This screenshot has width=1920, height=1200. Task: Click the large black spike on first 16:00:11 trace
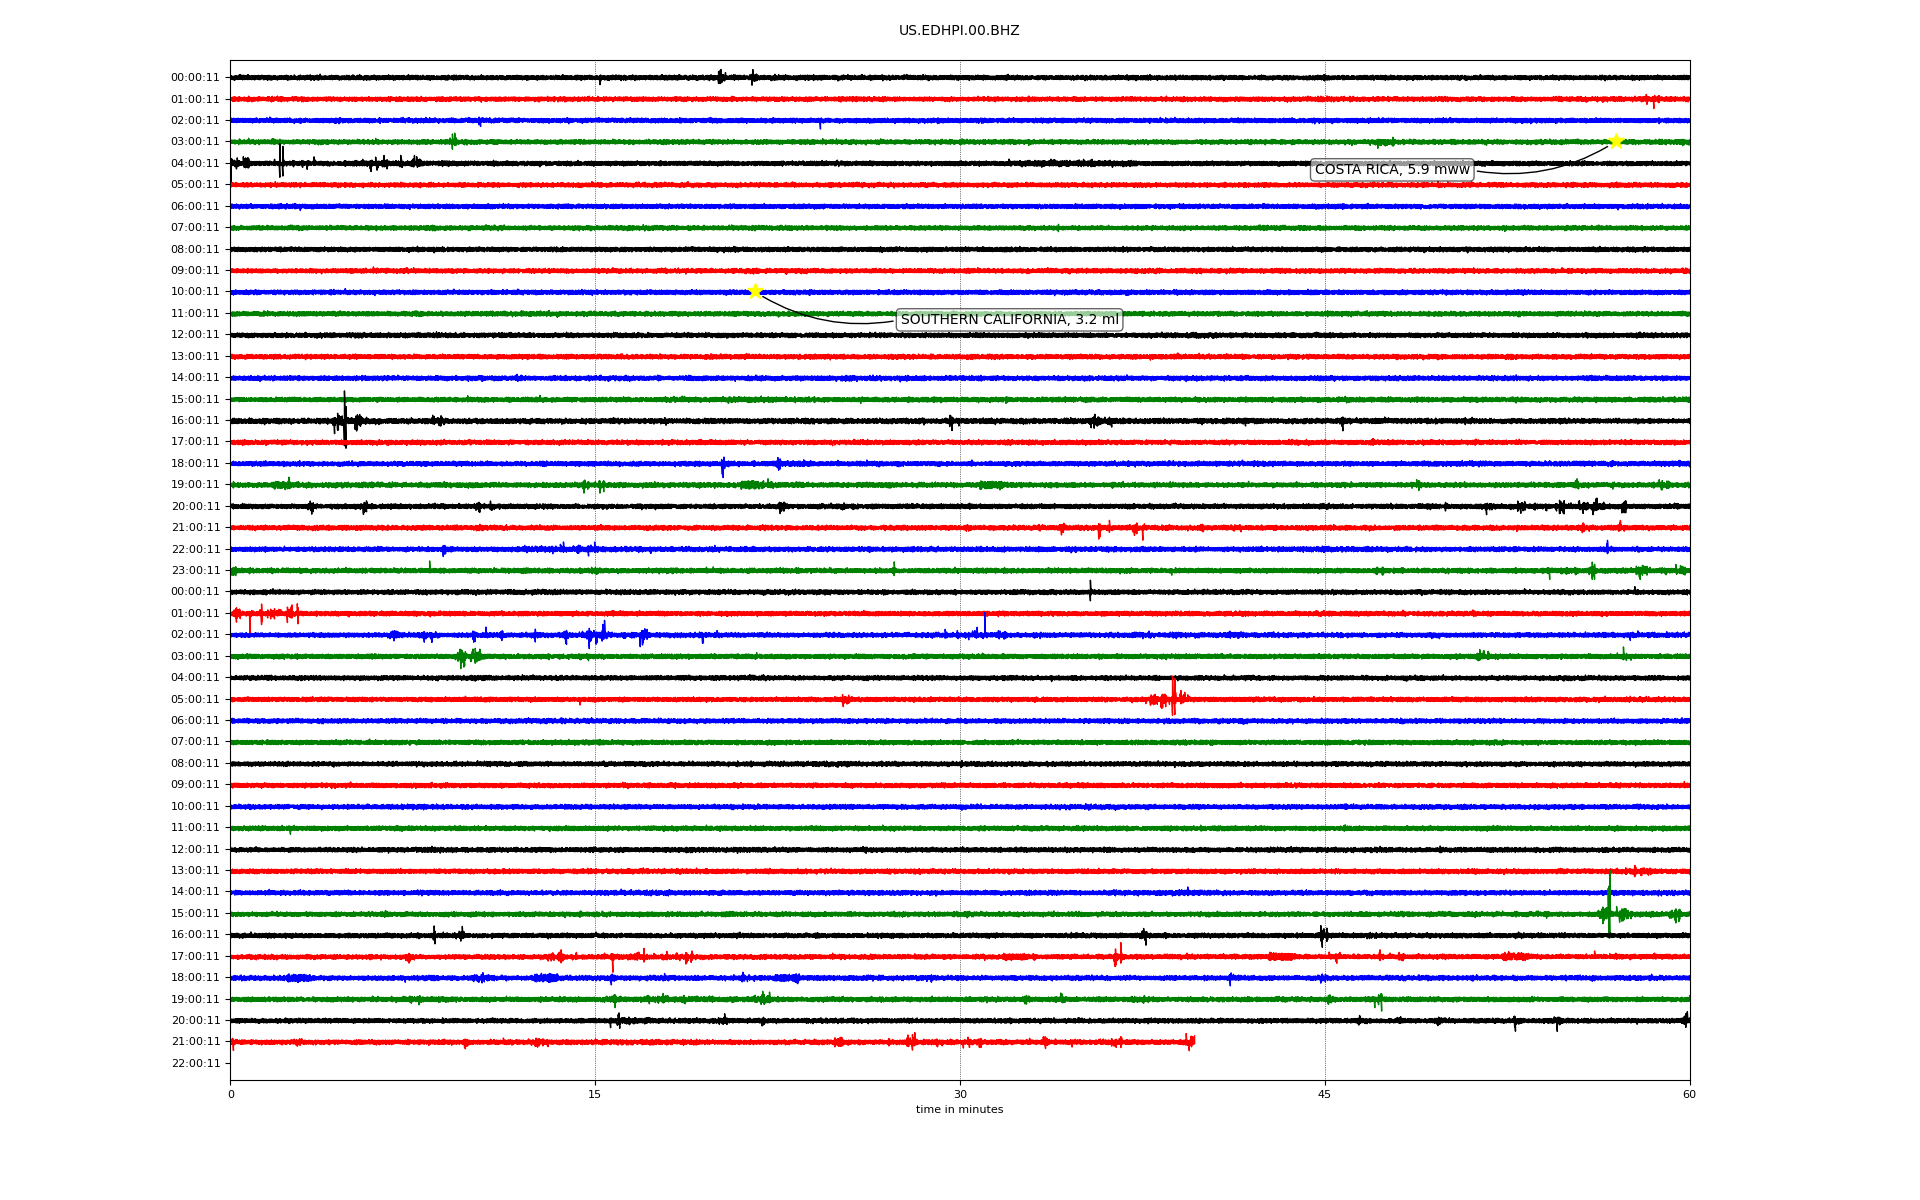(345, 417)
